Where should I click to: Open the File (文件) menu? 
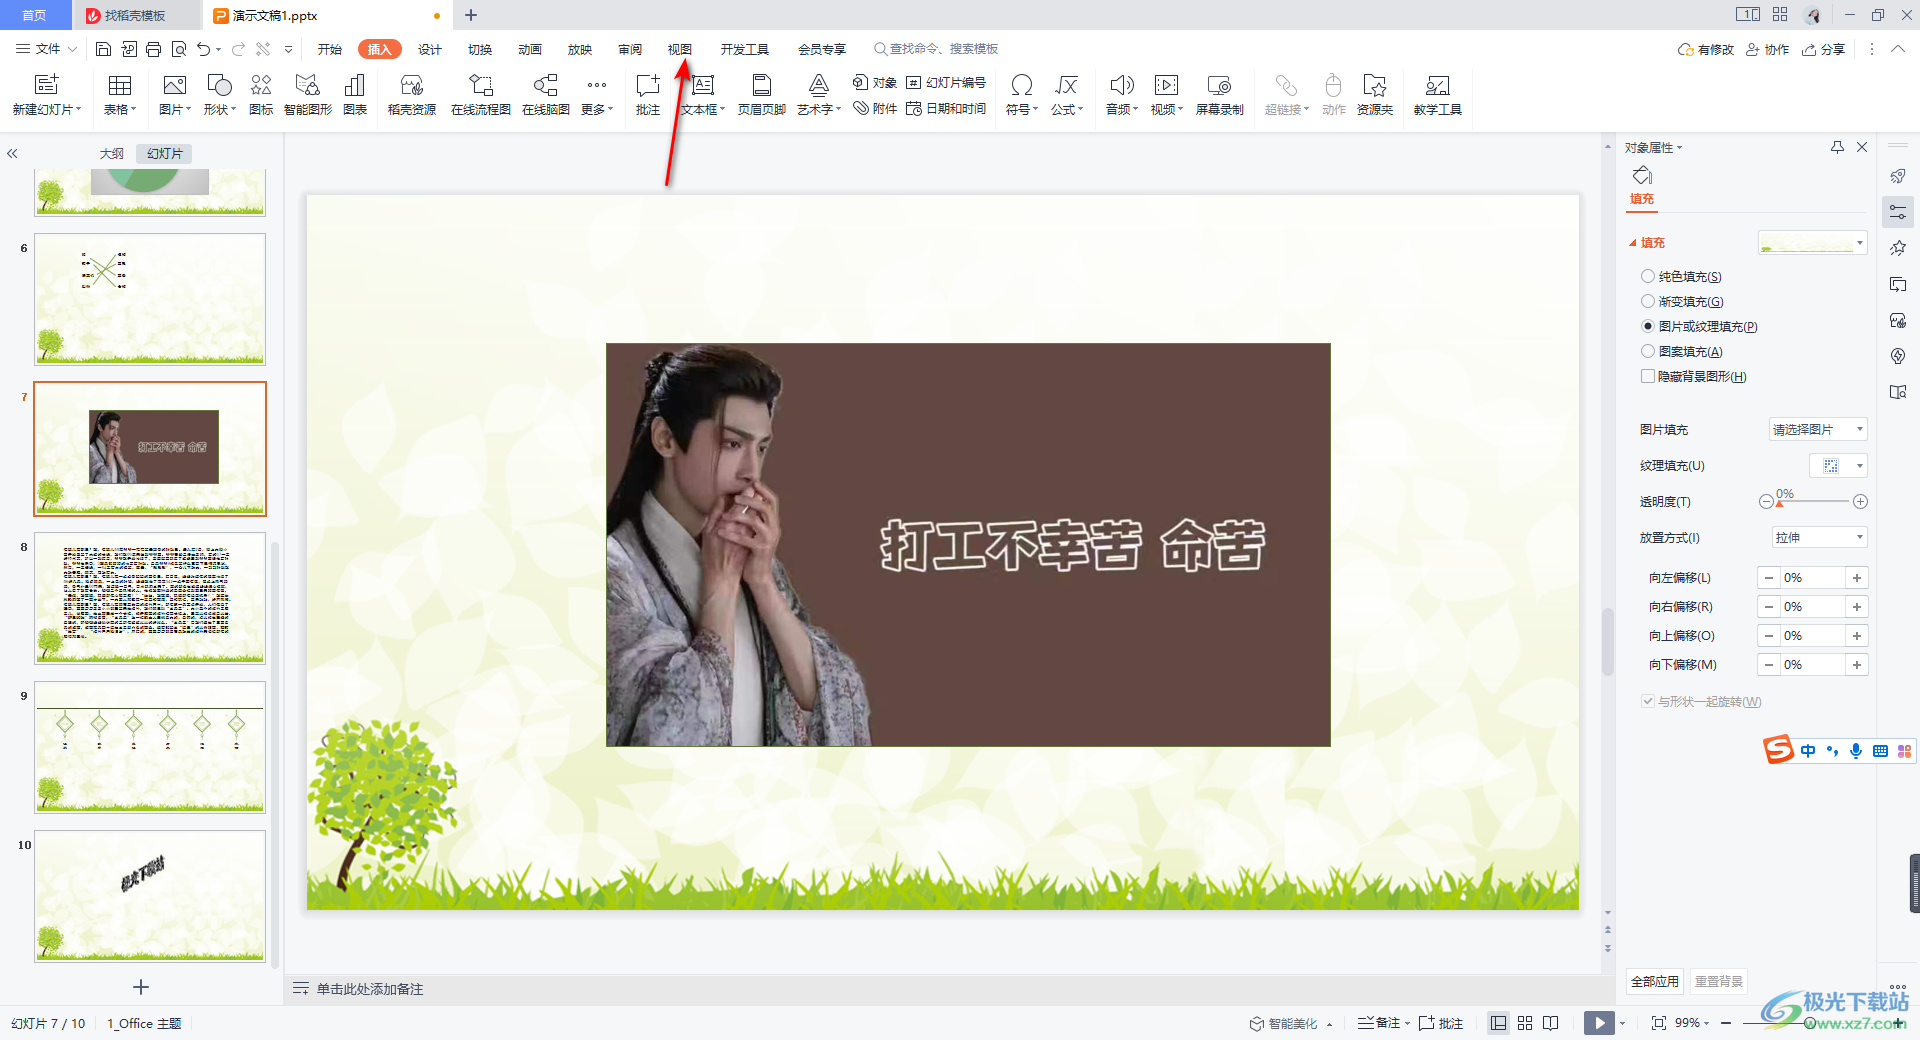pos(47,49)
